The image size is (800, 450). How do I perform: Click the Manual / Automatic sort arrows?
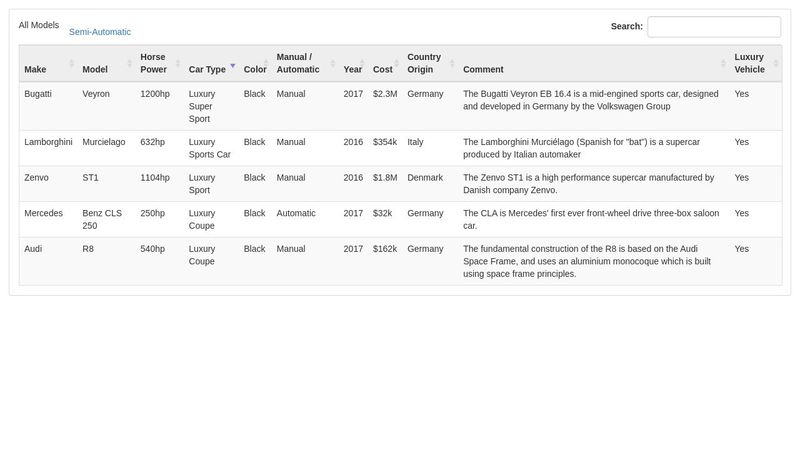(333, 63)
